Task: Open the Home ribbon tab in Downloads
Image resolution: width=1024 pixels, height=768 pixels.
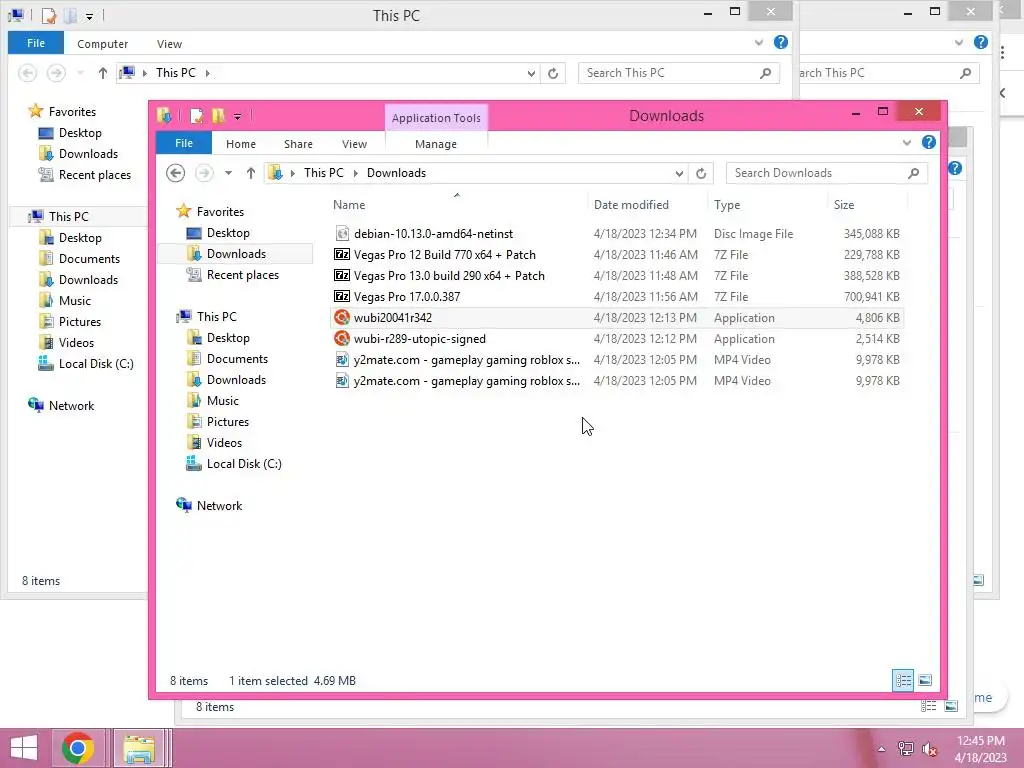Action: pyautogui.click(x=241, y=144)
